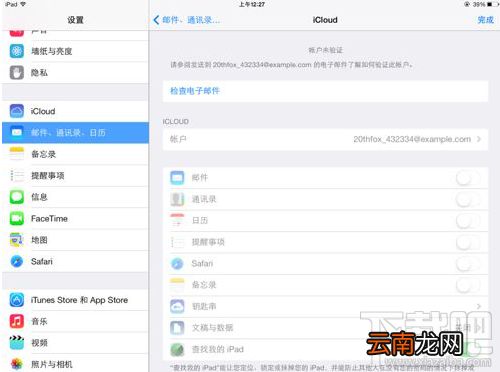Tap the Find My iPad (查找我的 iPad) icon
This screenshot has width=500, height=372.
[x=177, y=349]
